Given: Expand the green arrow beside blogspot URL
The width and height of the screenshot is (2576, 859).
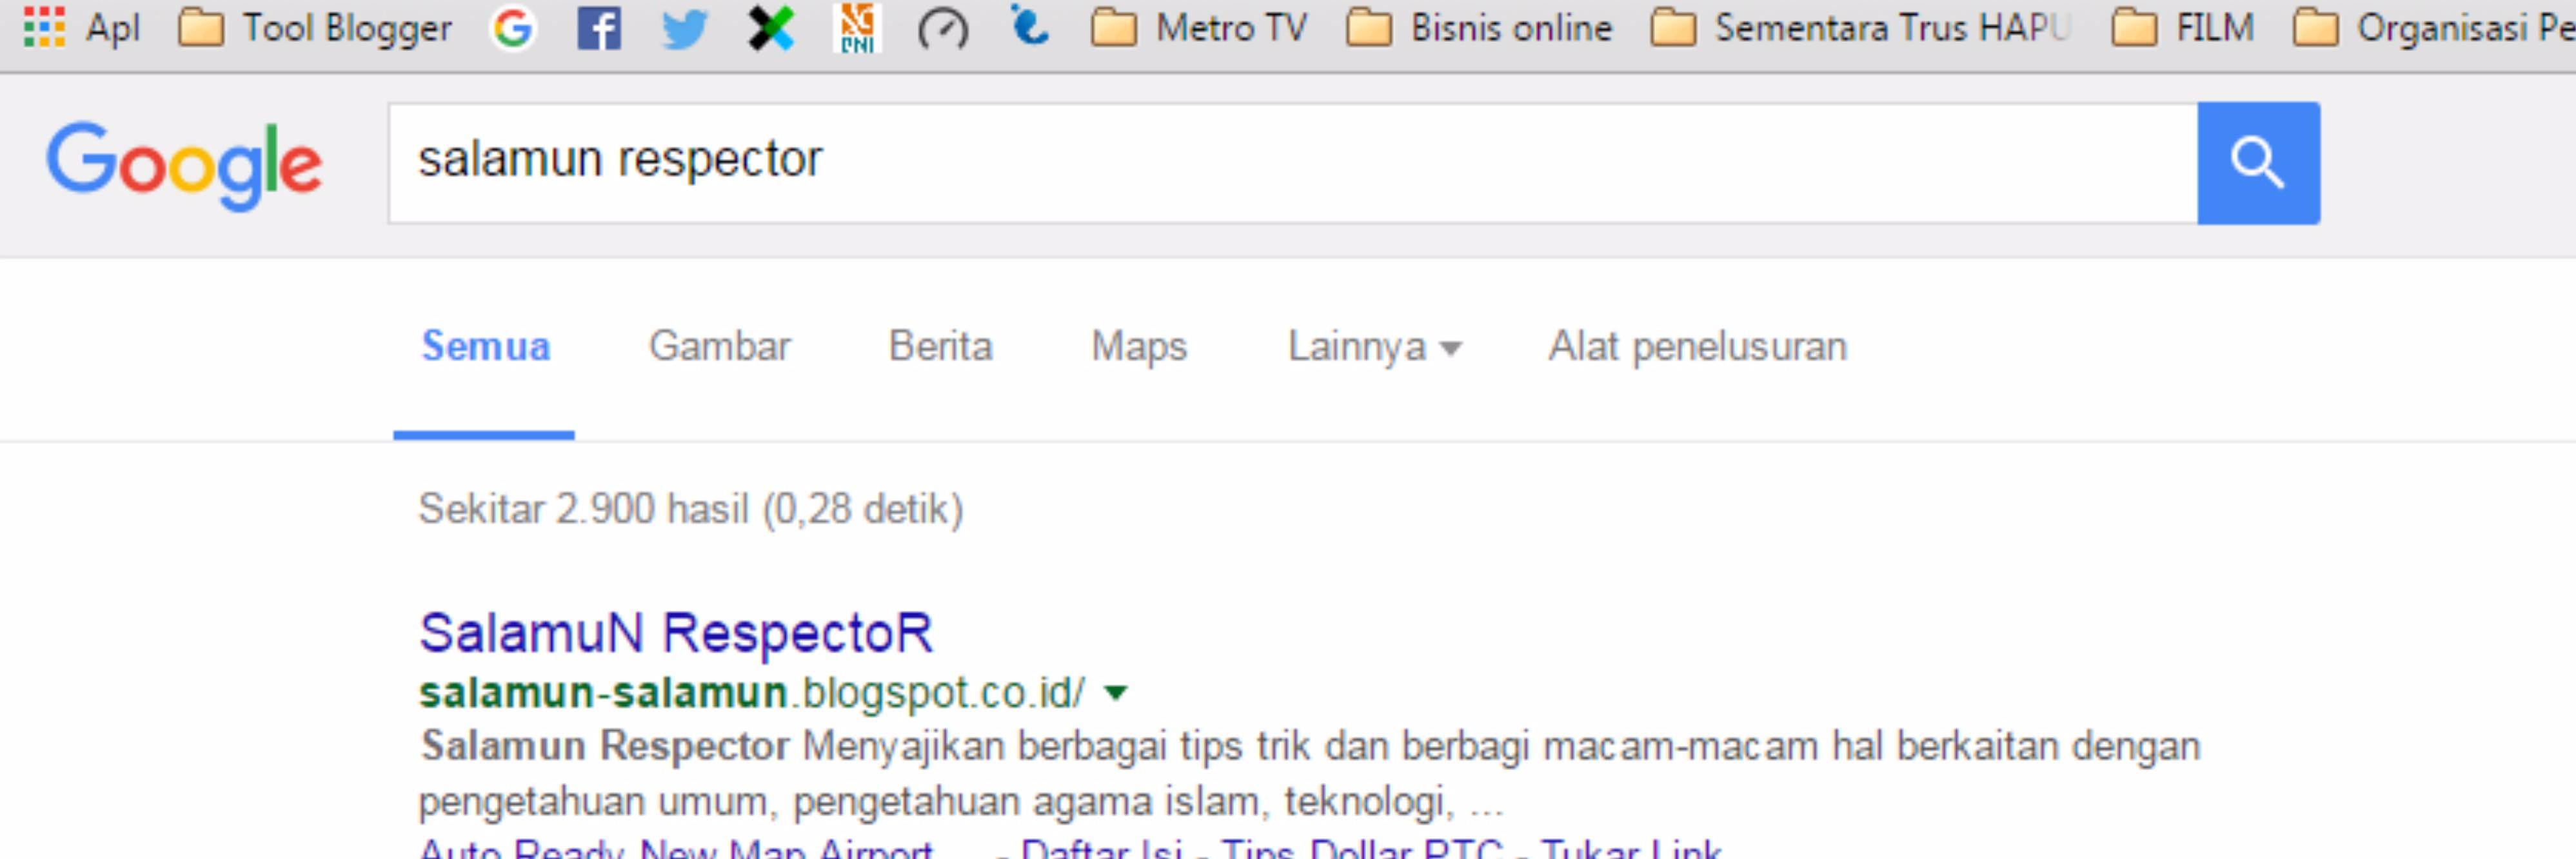Looking at the screenshot, I should (x=1116, y=692).
